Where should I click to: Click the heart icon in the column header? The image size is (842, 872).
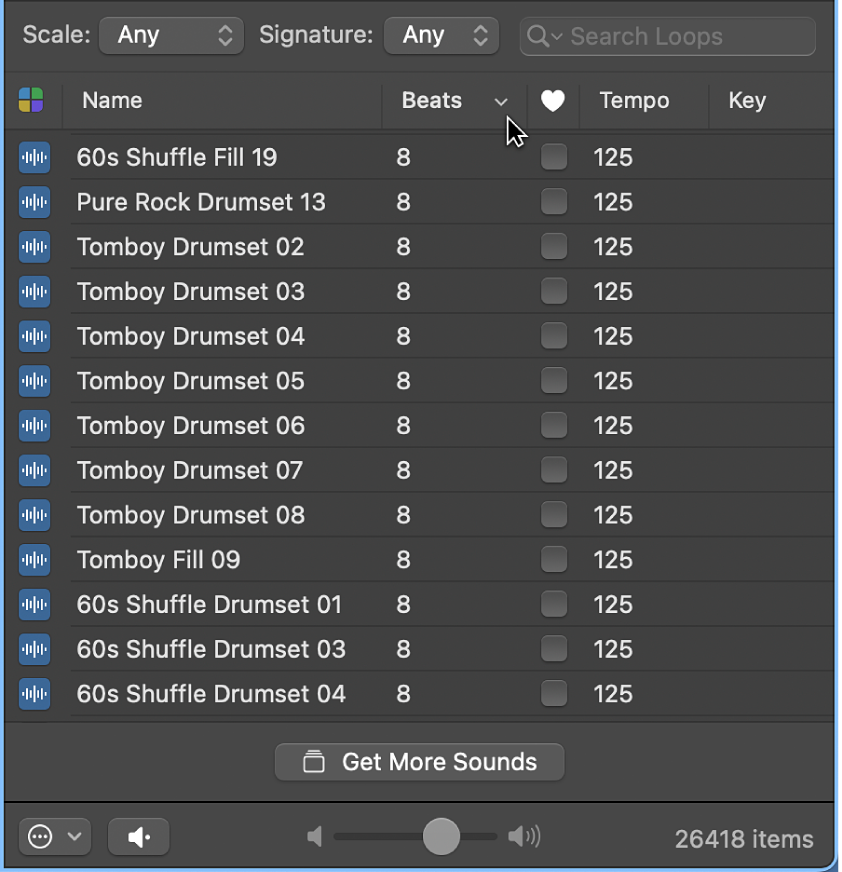tap(553, 100)
